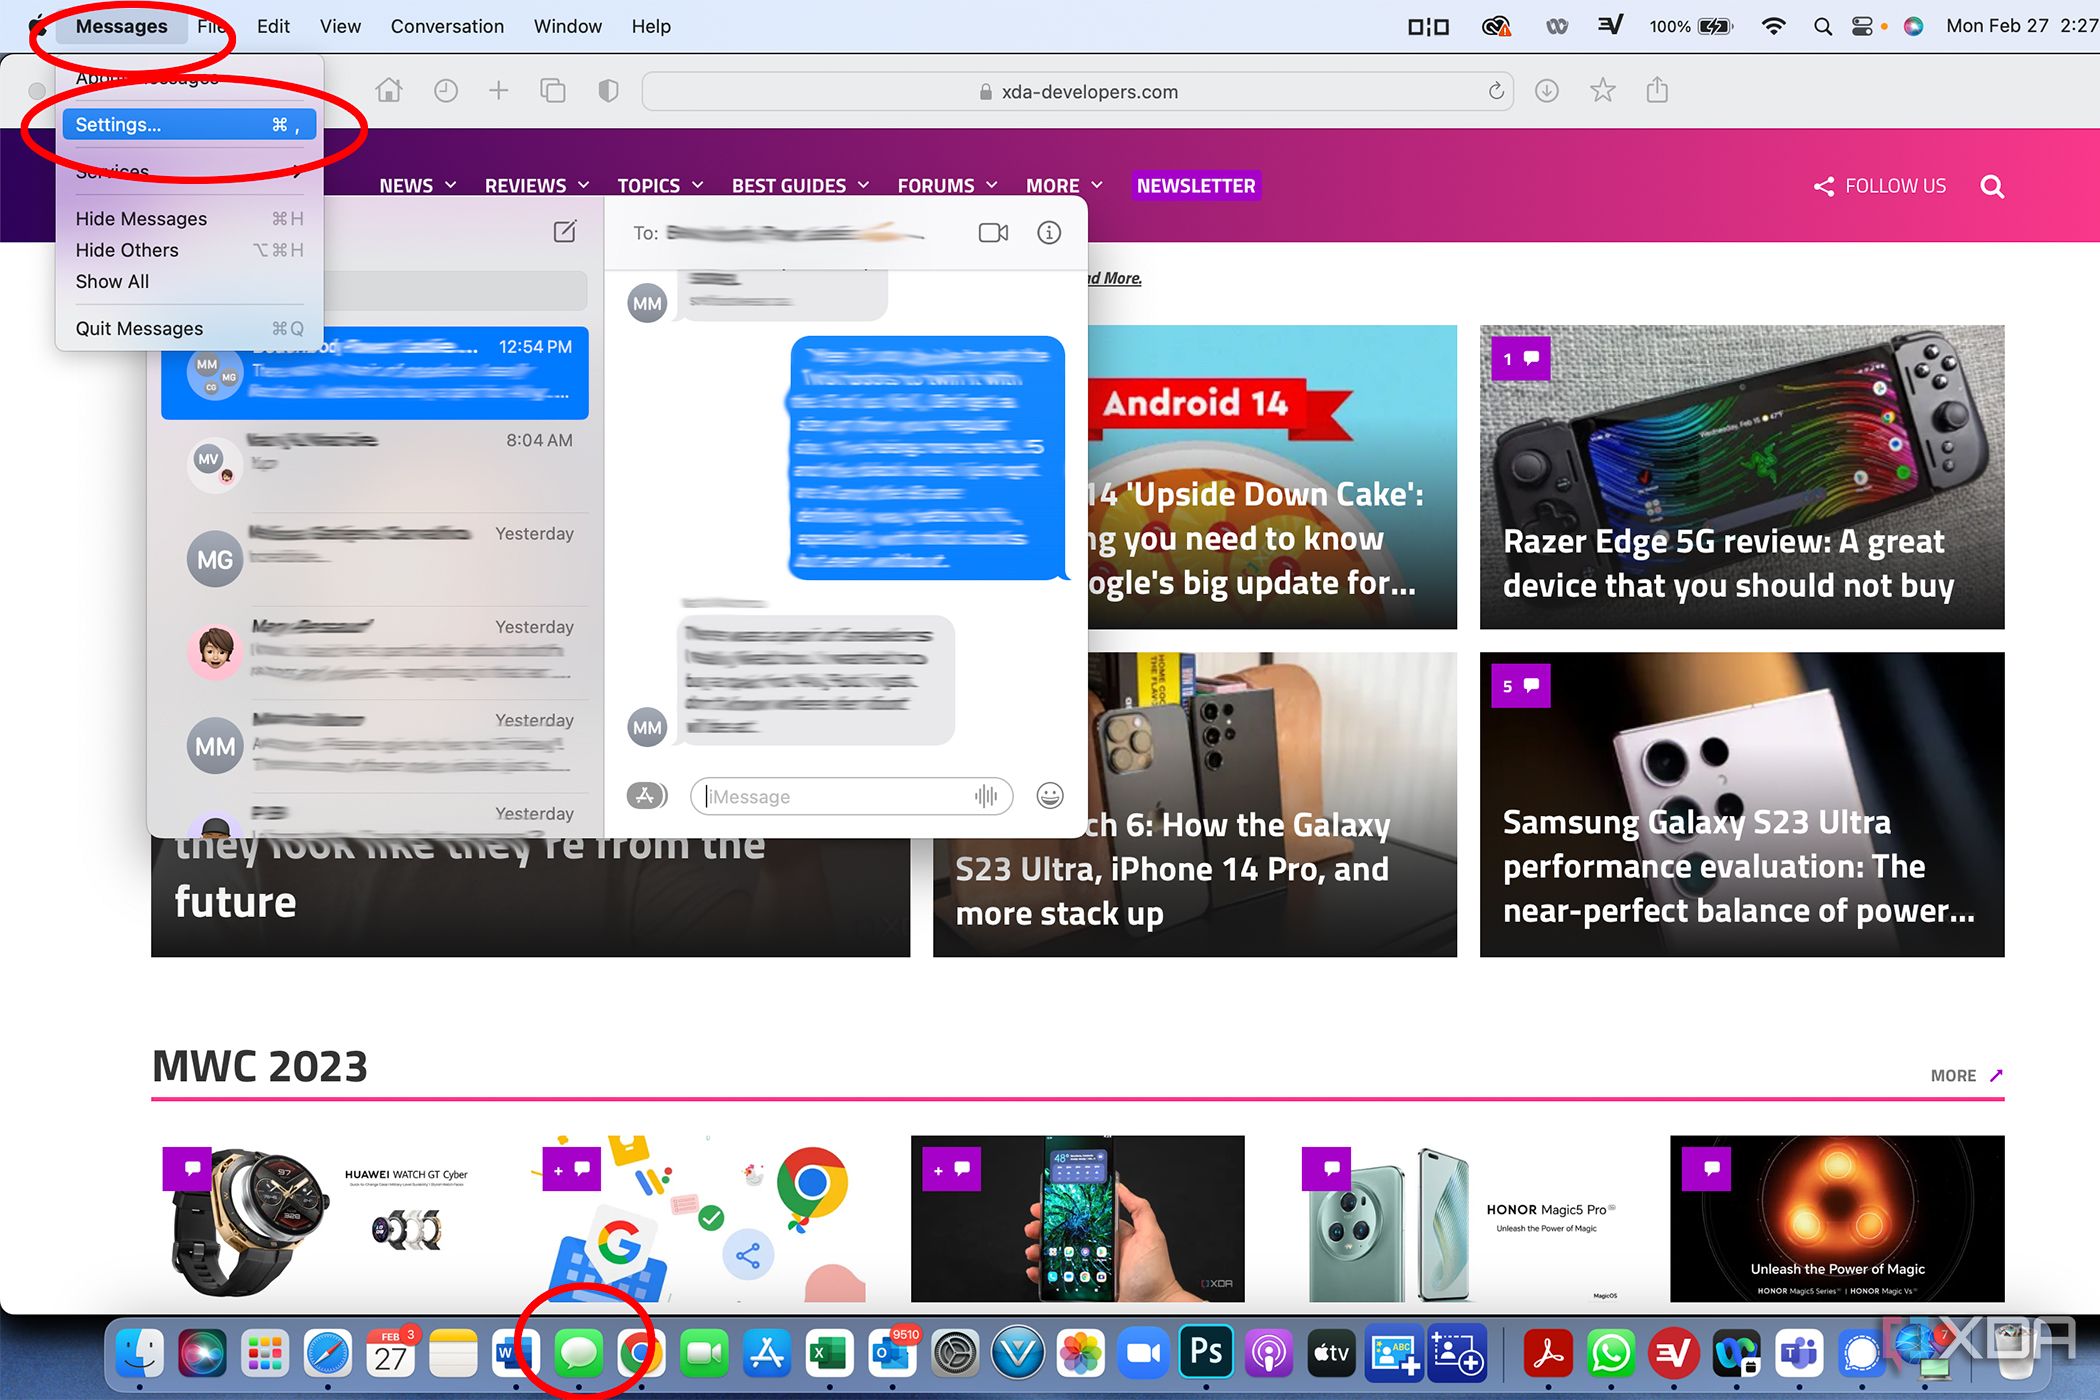Open Podcasts from the Dock
This screenshot has width=2100, height=1400.
(x=1268, y=1354)
